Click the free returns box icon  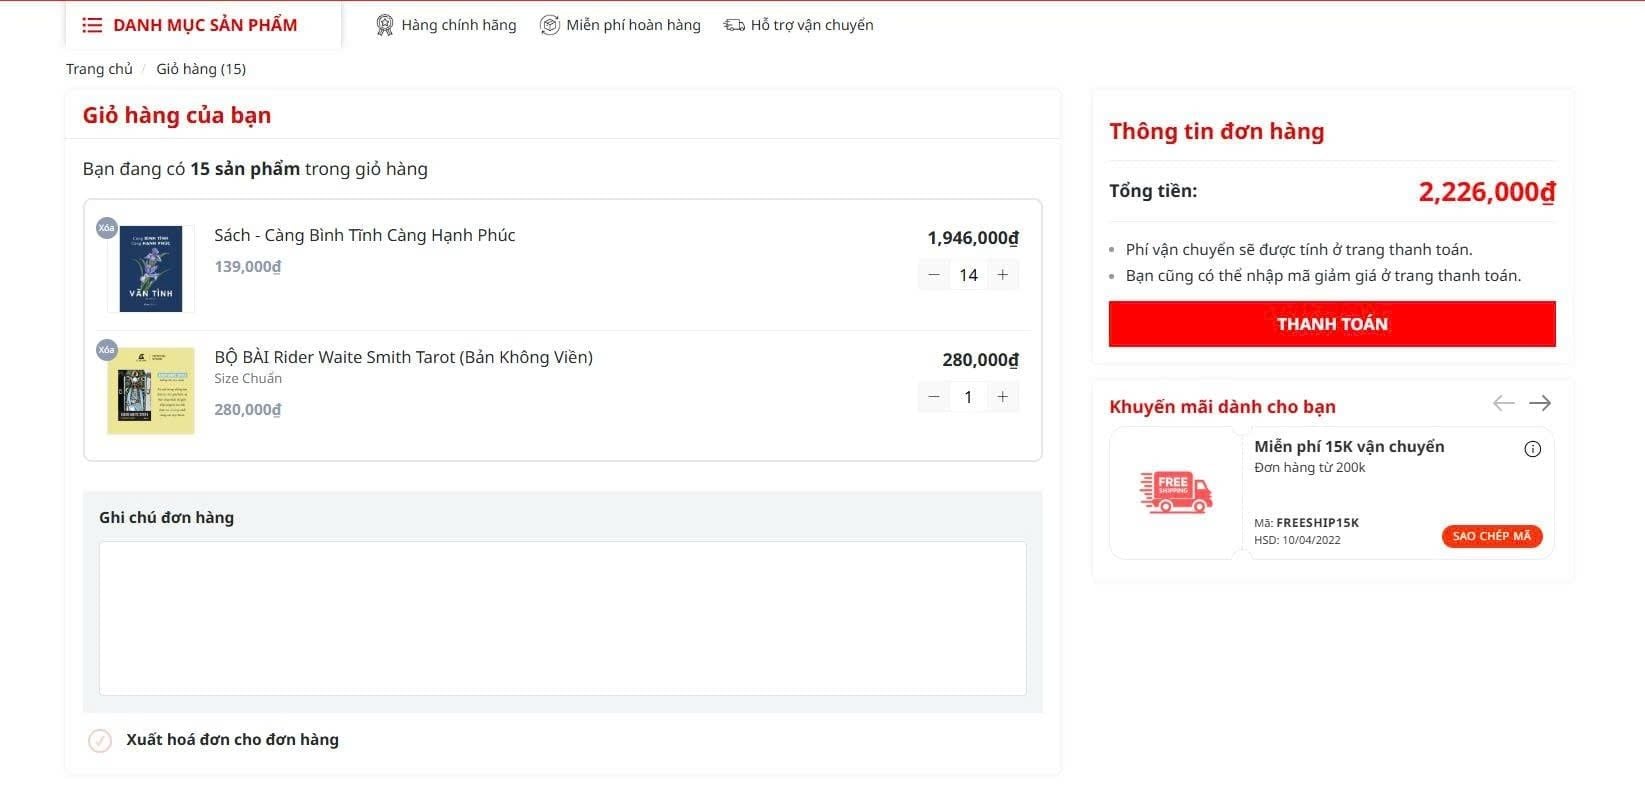click(549, 25)
